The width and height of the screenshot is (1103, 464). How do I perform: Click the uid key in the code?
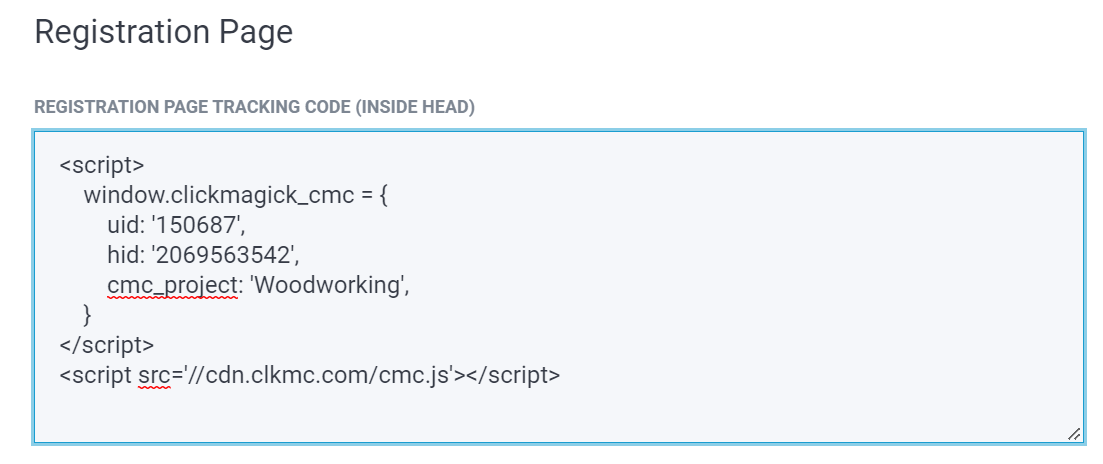point(123,225)
